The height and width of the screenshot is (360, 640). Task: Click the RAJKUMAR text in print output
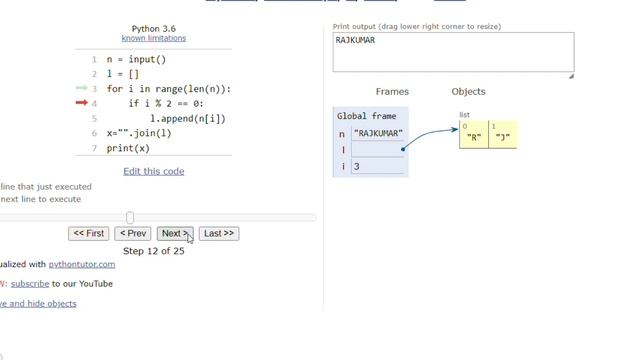coord(355,40)
